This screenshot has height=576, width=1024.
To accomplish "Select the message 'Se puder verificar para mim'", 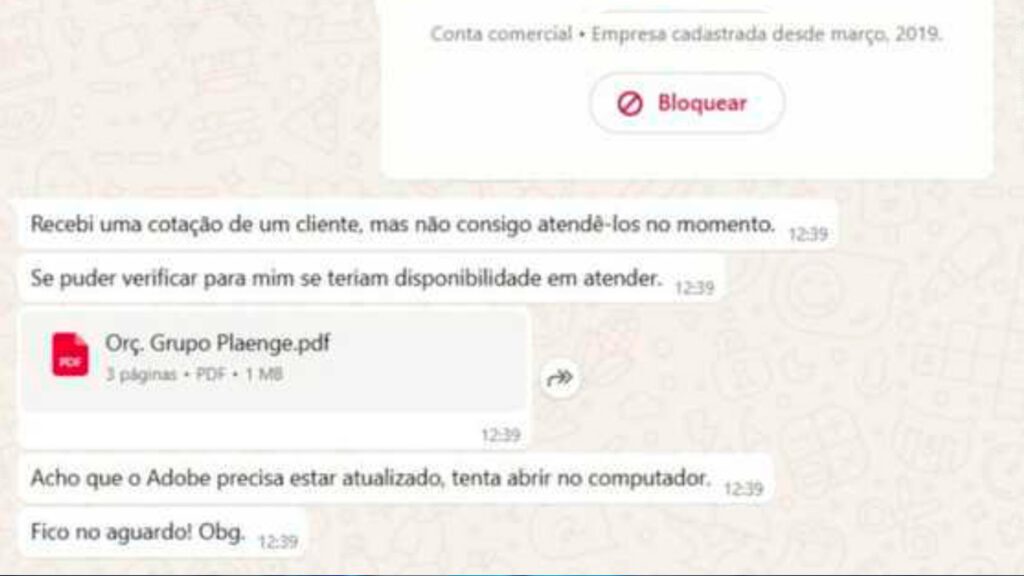I will point(372,279).
